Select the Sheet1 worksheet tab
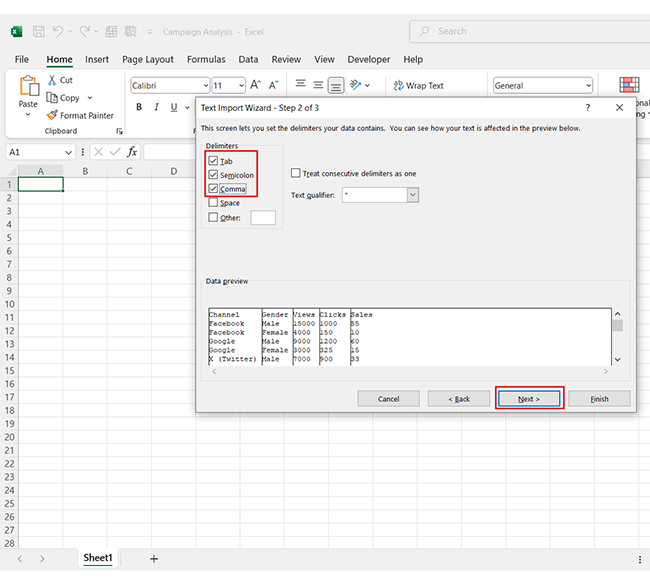Screen dimensions: 650x586 coord(98,558)
